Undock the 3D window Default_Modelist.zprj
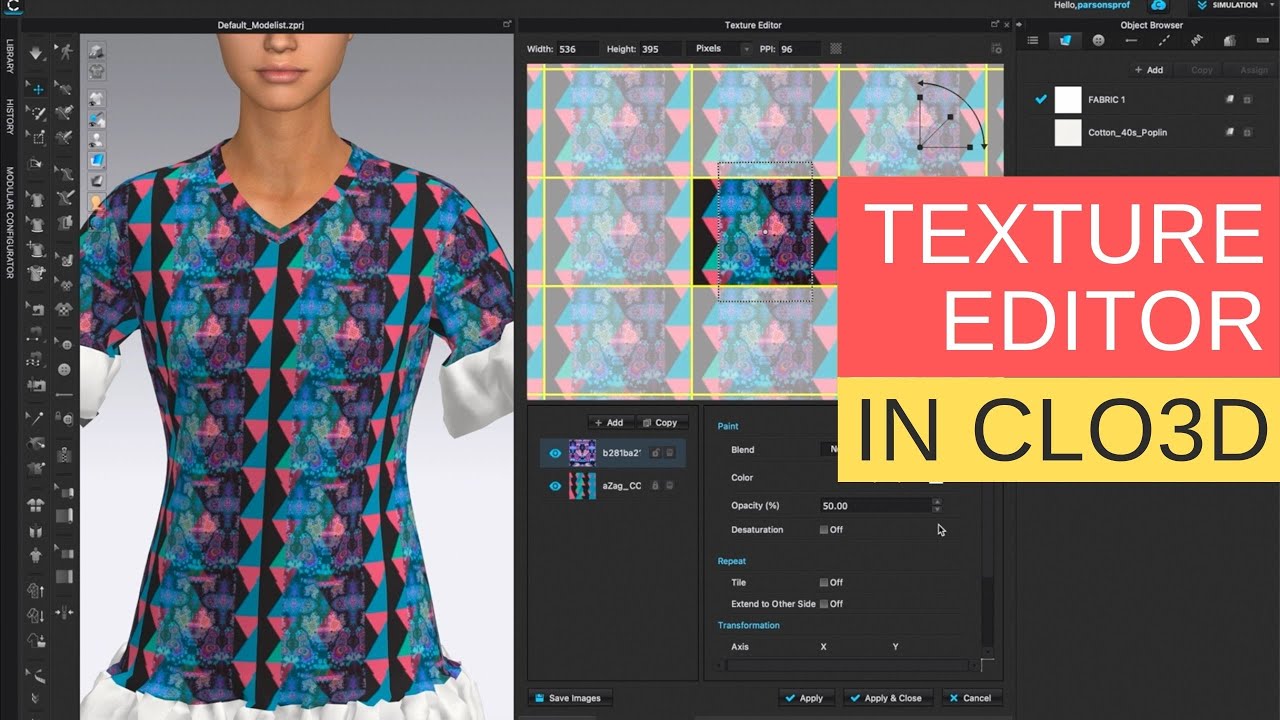This screenshot has width=1280, height=720. 507,24
